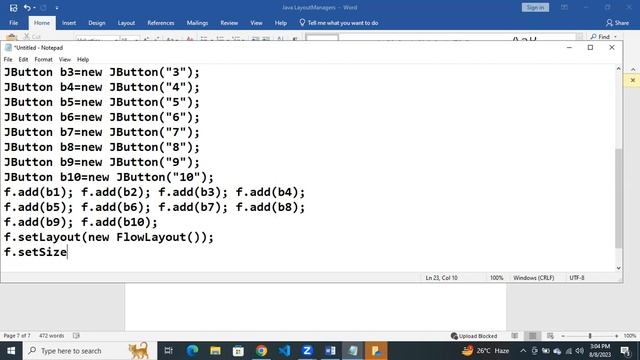Screen dimensions: 640x360
Task: Click the proofing check icon in status bar
Action: (x=76, y=336)
